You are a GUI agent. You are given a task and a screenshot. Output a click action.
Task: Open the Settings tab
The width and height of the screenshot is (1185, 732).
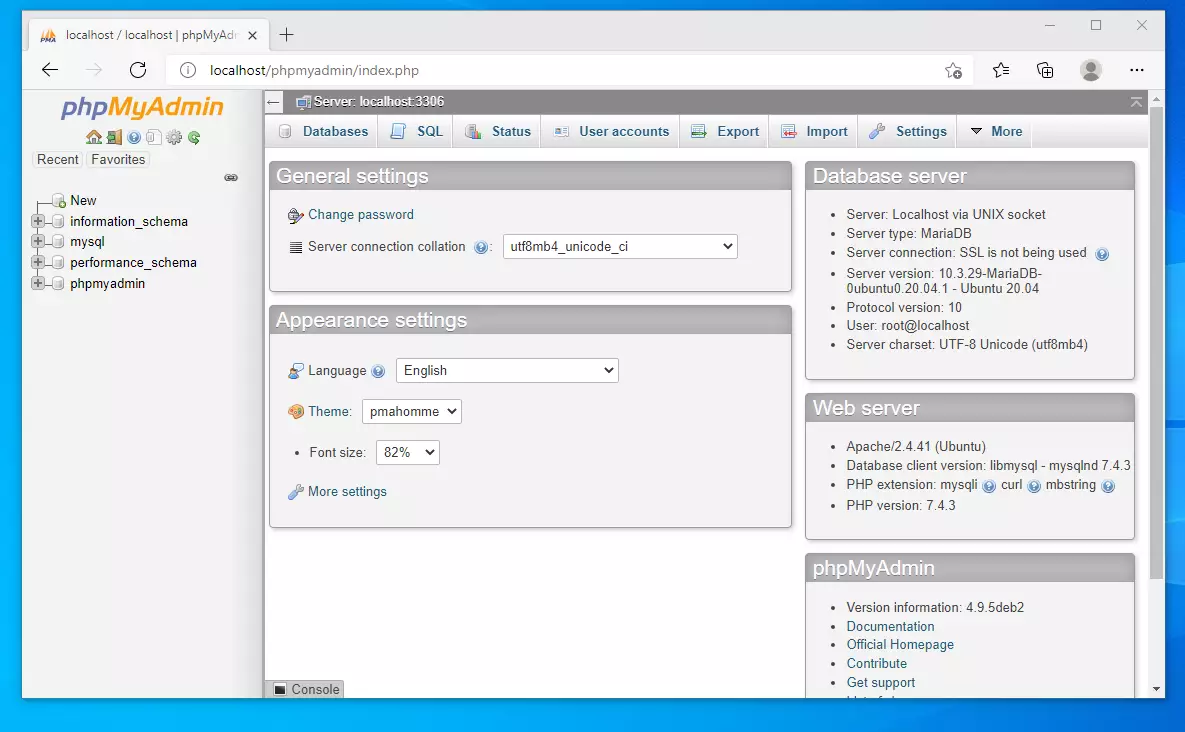coord(908,131)
